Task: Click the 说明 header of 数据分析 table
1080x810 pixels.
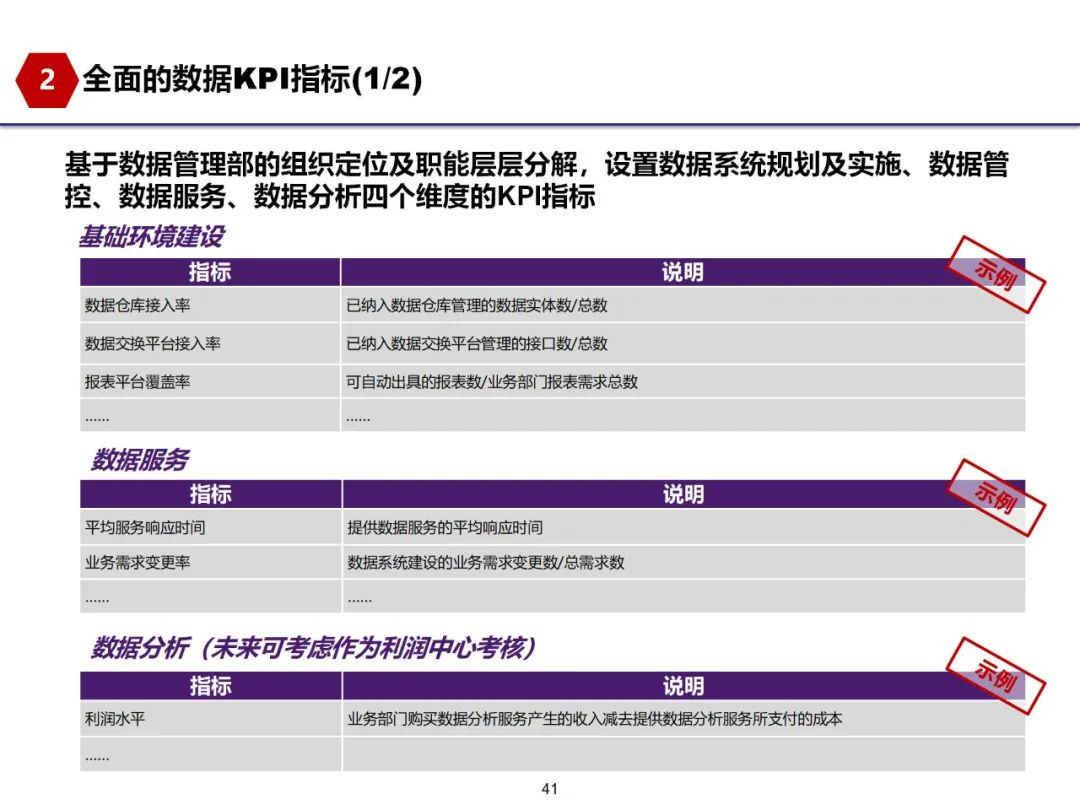Action: point(683,685)
